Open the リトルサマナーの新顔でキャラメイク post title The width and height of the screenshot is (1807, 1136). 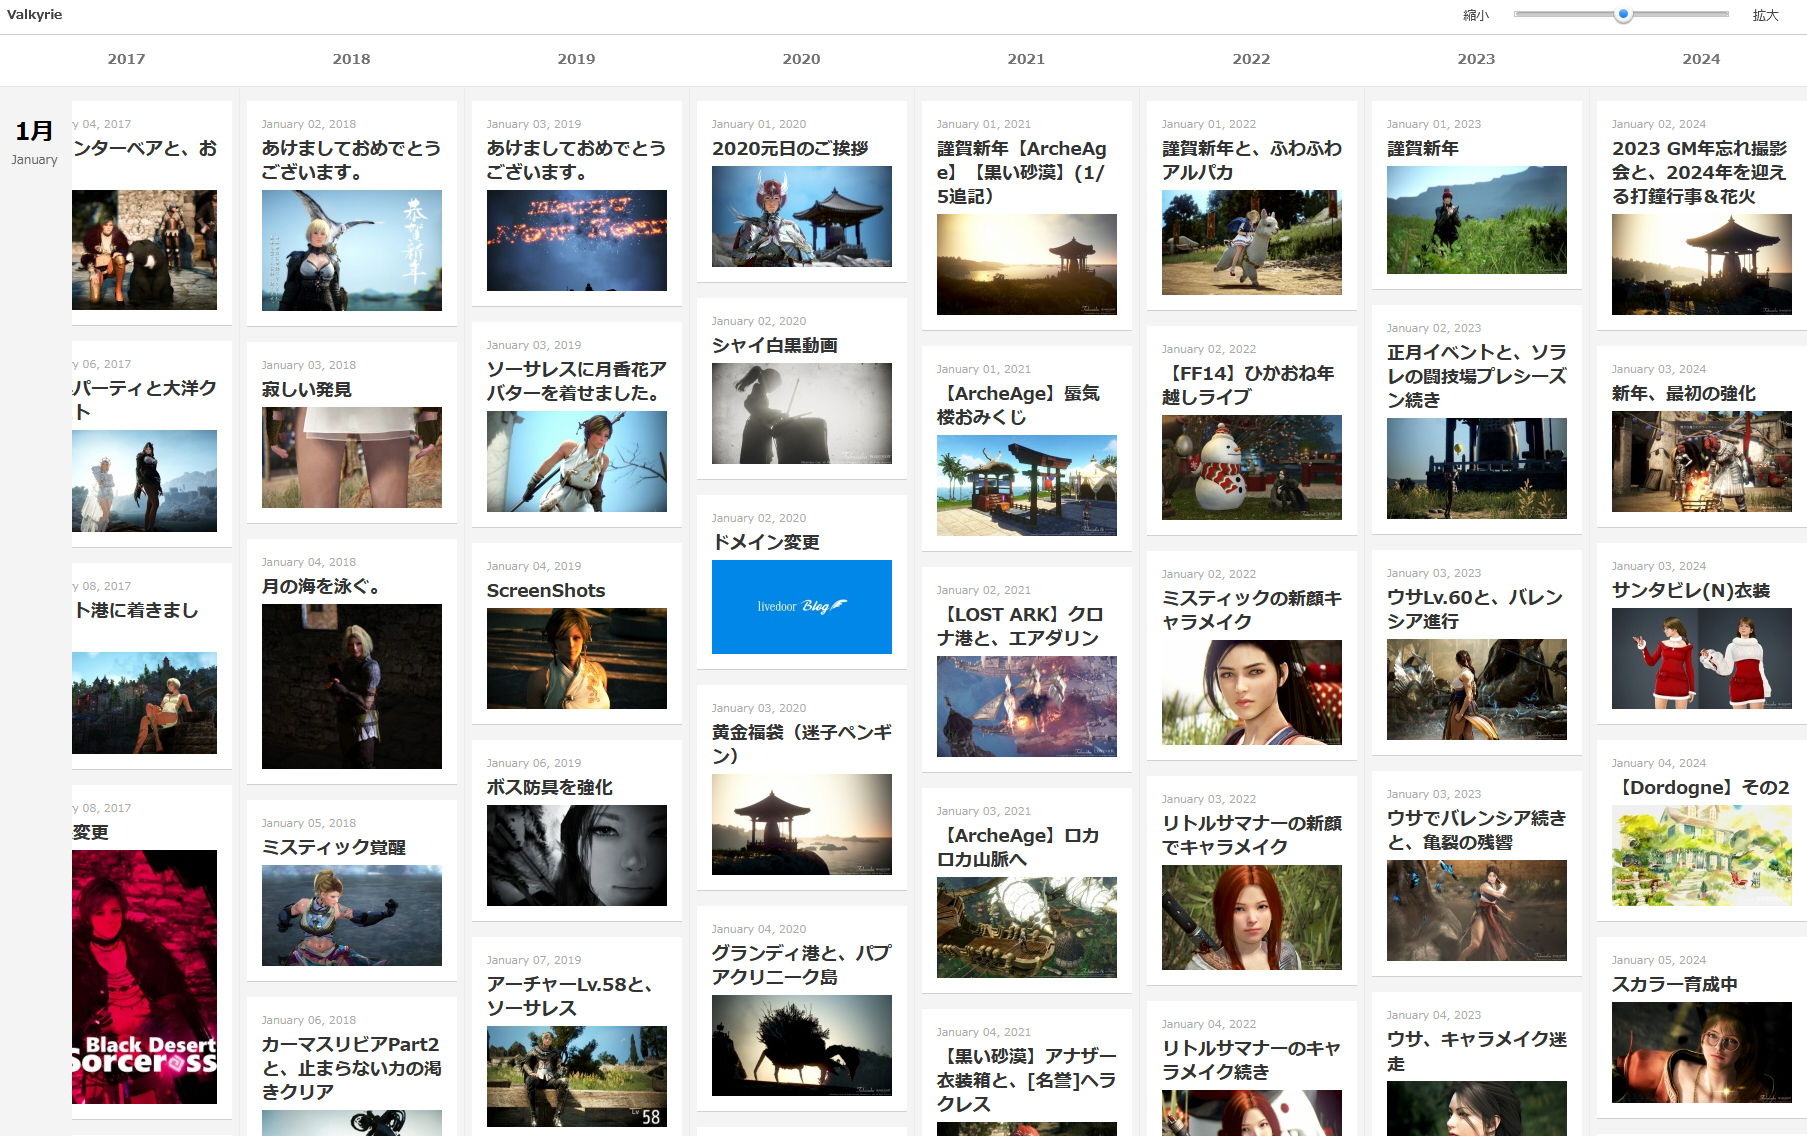point(1252,835)
